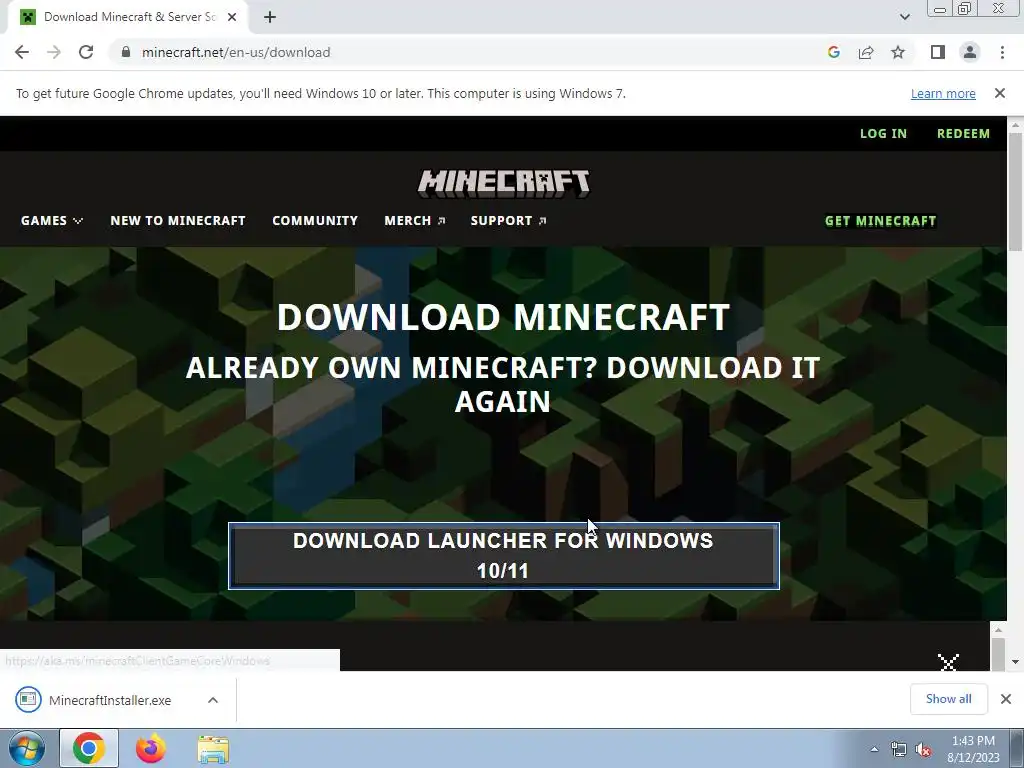
Task: Dismiss the Chrome update notification bar
Action: click(999, 93)
